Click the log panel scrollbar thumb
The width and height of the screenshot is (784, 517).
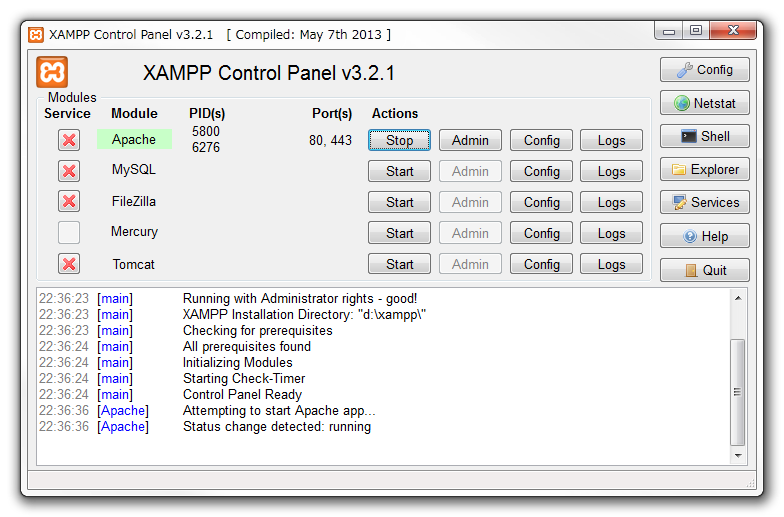point(738,392)
